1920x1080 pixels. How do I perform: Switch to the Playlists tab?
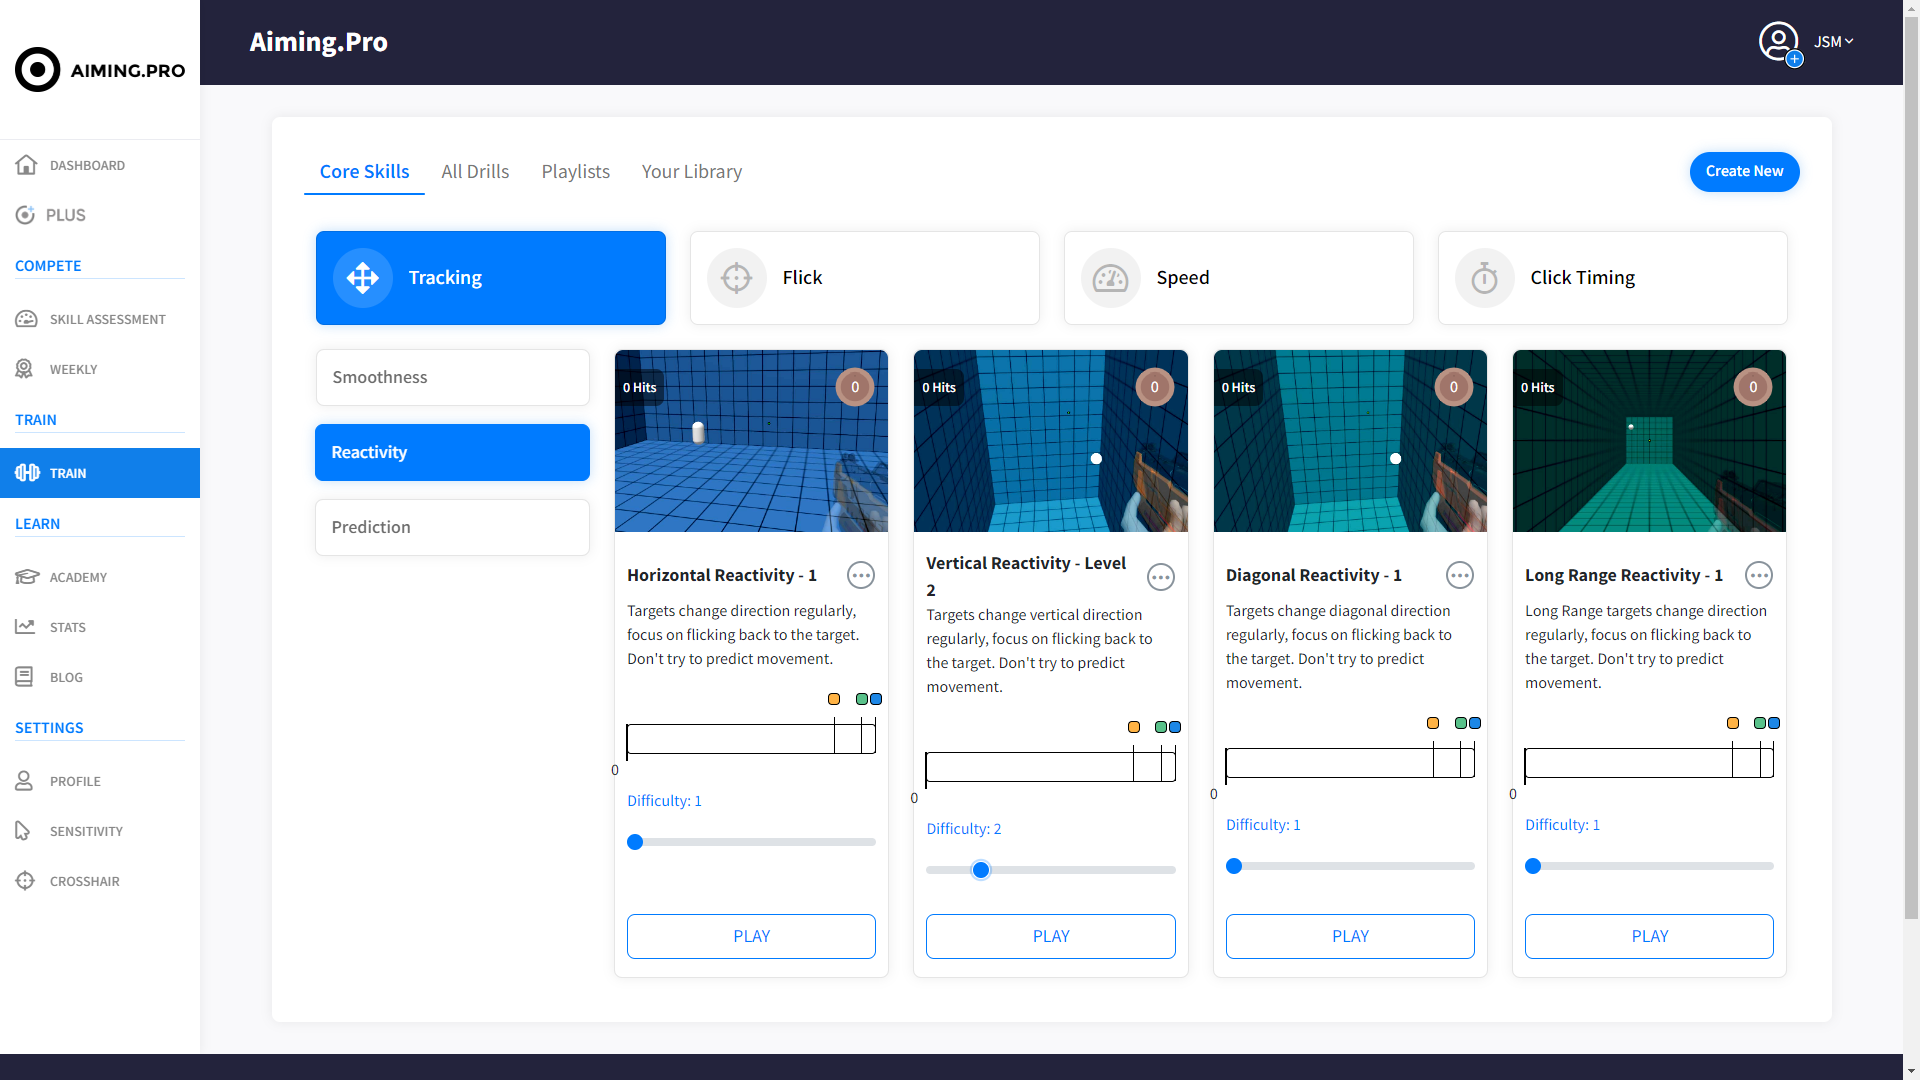coord(575,171)
